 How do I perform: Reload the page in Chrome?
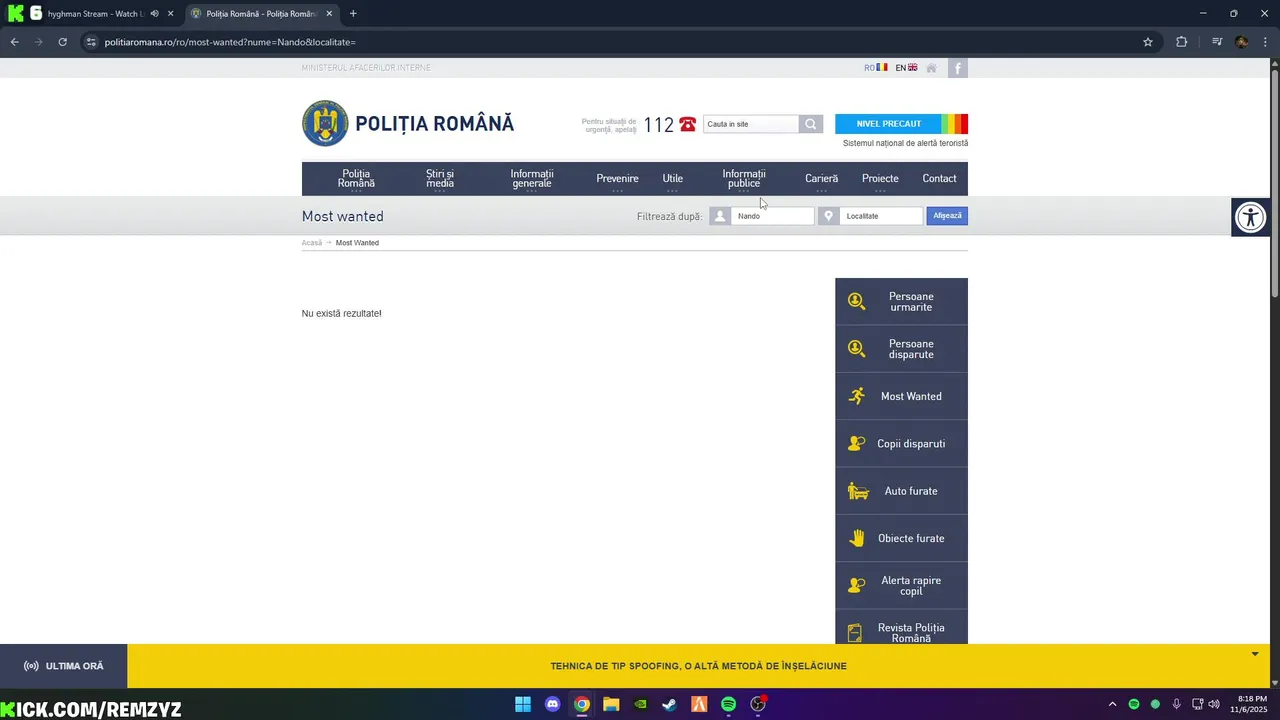coord(62,42)
